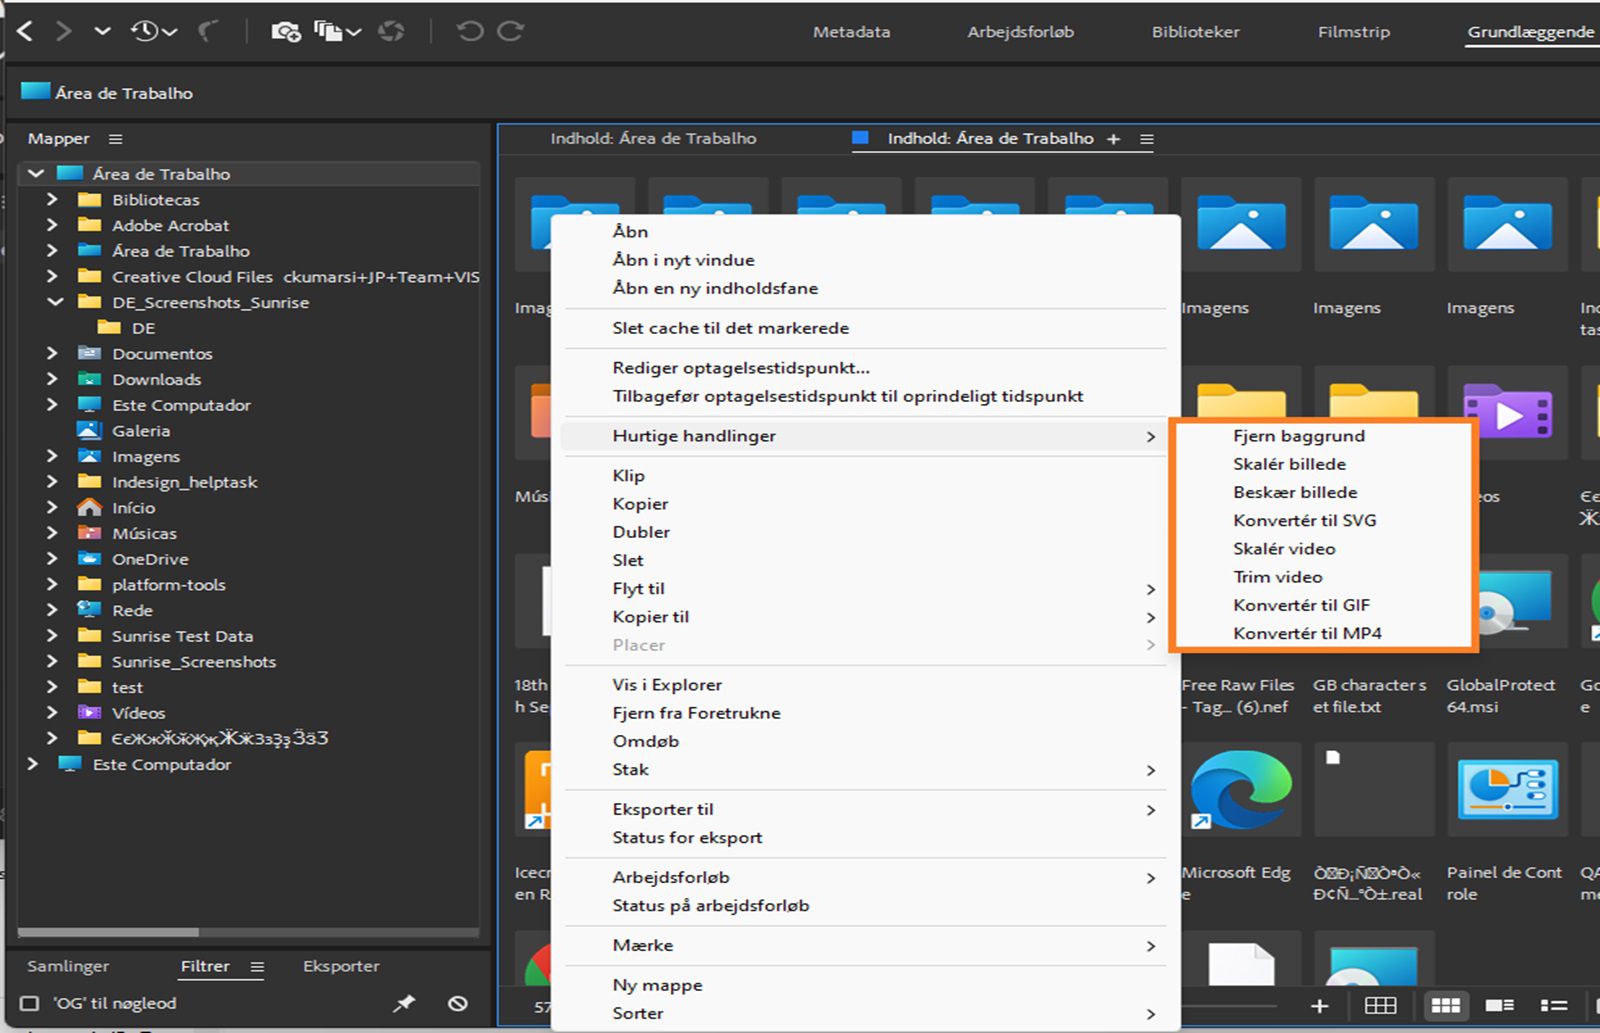This screenshot has height=1033, width=1600.
Task: Open Eksporter til submenu
Action: pos(865,809)
